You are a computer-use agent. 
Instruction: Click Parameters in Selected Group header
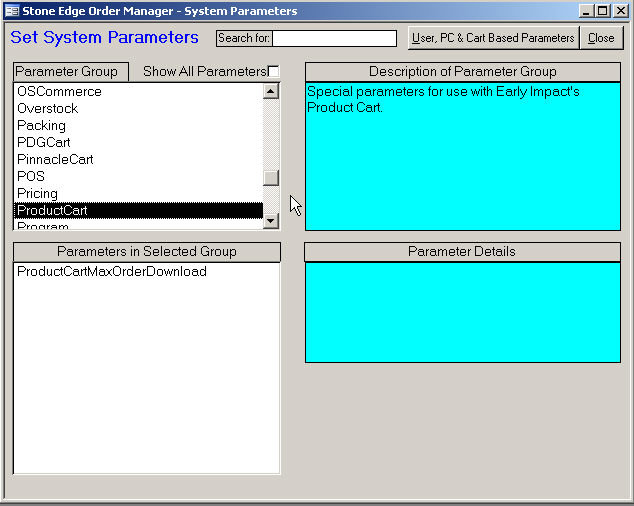pyautogui.click(x=146, y=252)
